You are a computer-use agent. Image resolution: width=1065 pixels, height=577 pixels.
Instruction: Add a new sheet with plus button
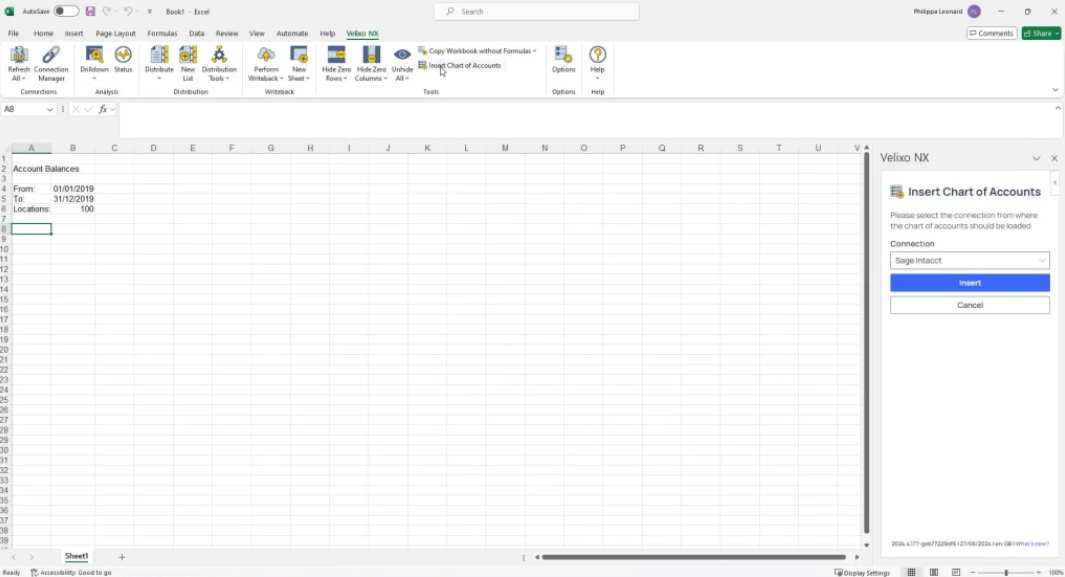[x=122, y=557]
